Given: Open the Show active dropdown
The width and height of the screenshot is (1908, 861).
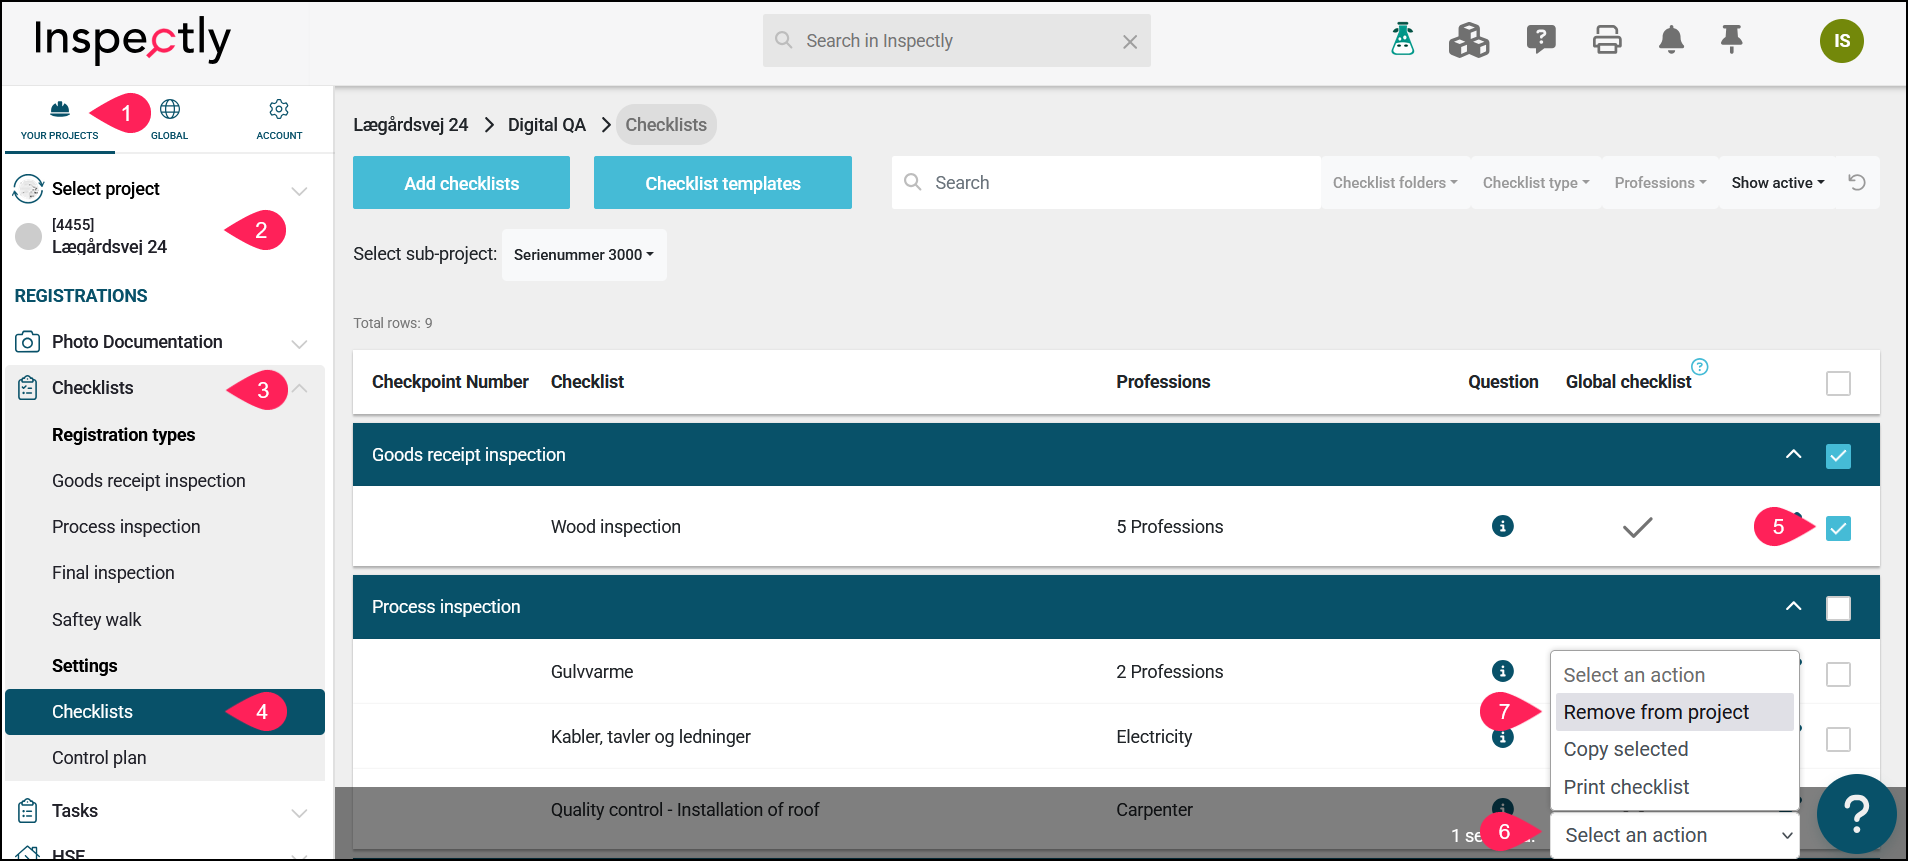Looking at the screenshot, I should [x=1778, y=183].
